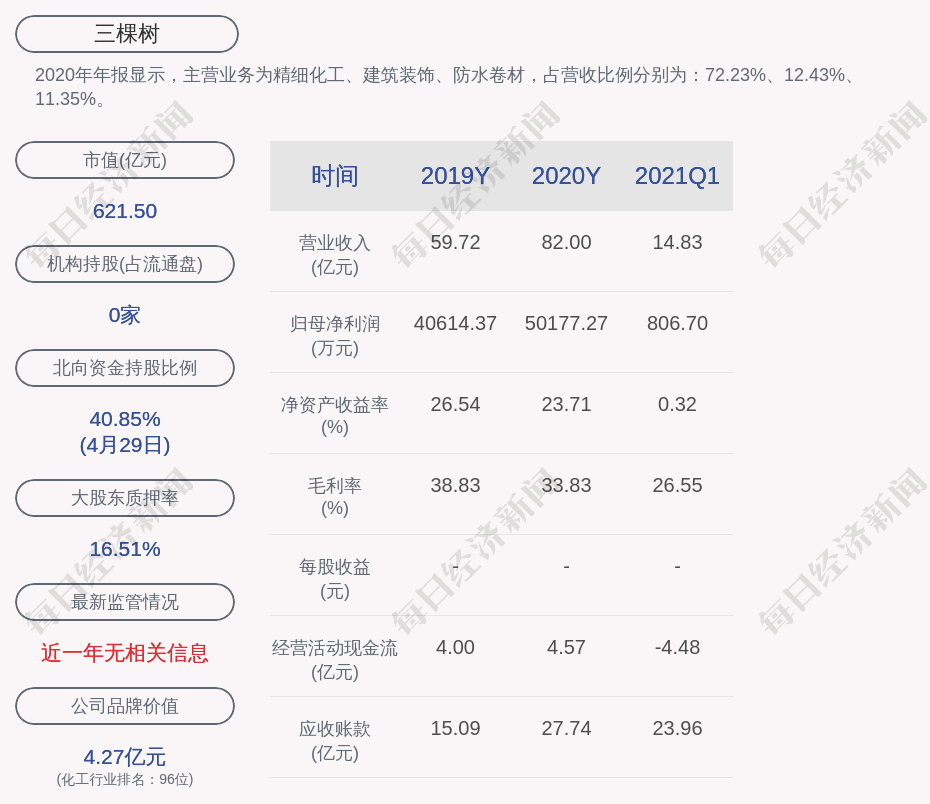930x804 pixels.
Task: Click the gross margin value 26.55
Action: 677,486
